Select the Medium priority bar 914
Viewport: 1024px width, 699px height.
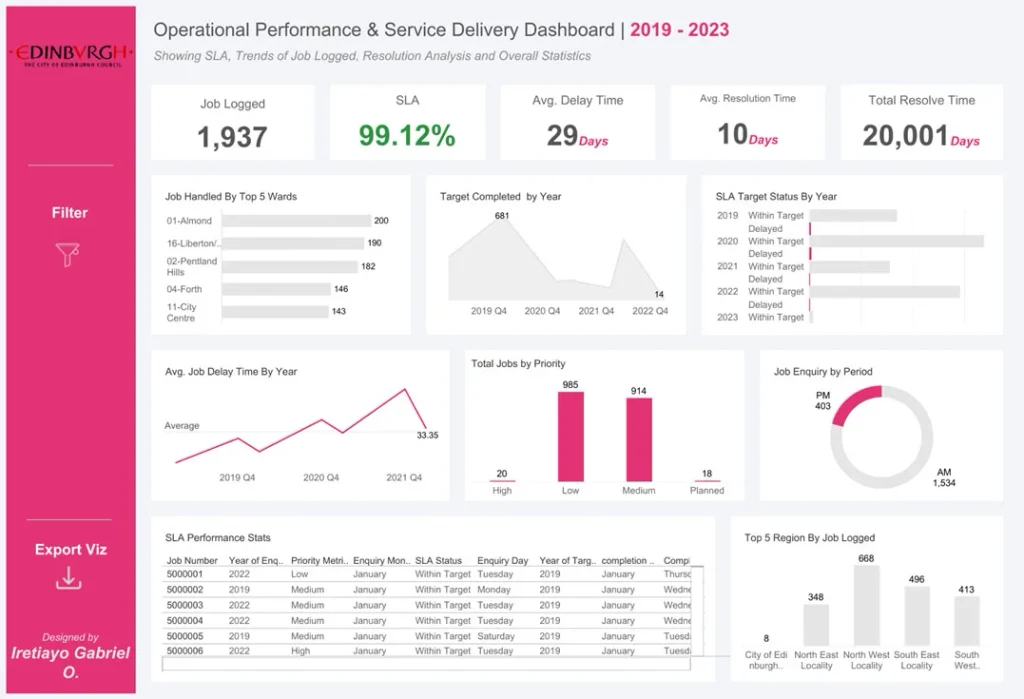pos(639,440)
